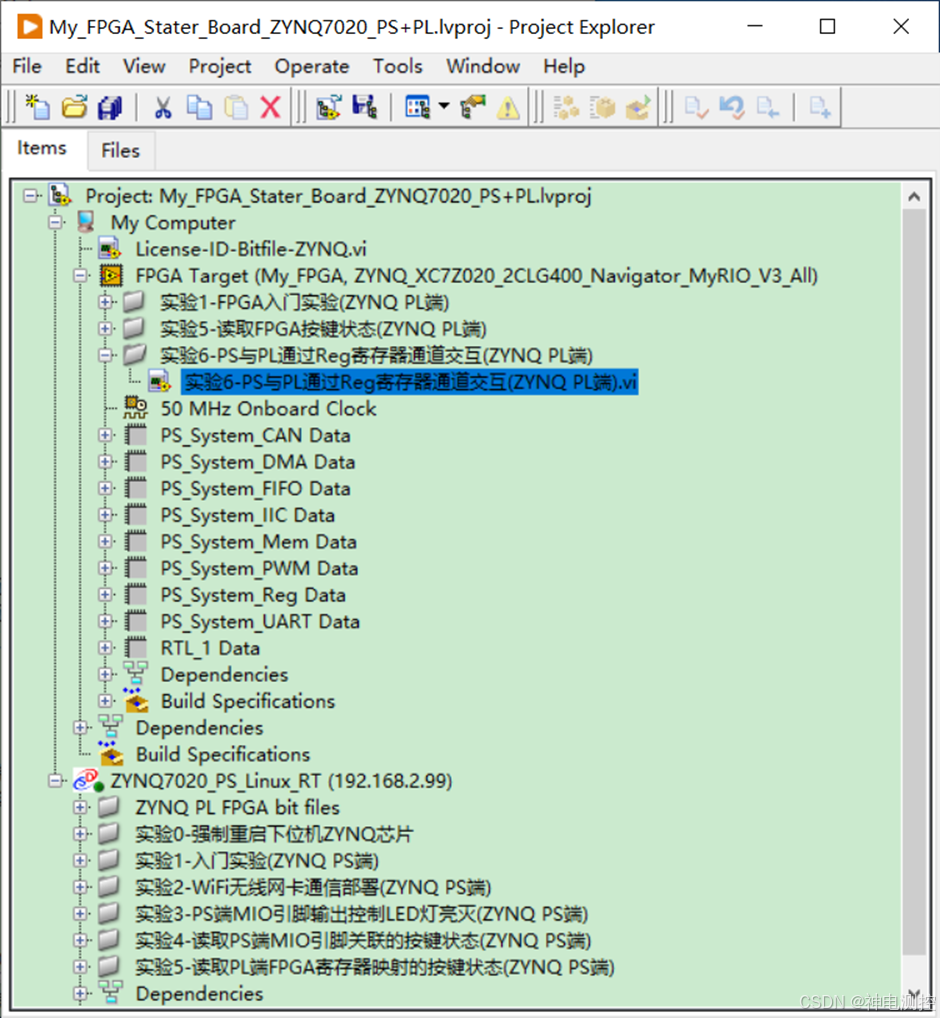Click the Save Project toolbar icon
The image size is (940, 1018).
click(364, 107)
